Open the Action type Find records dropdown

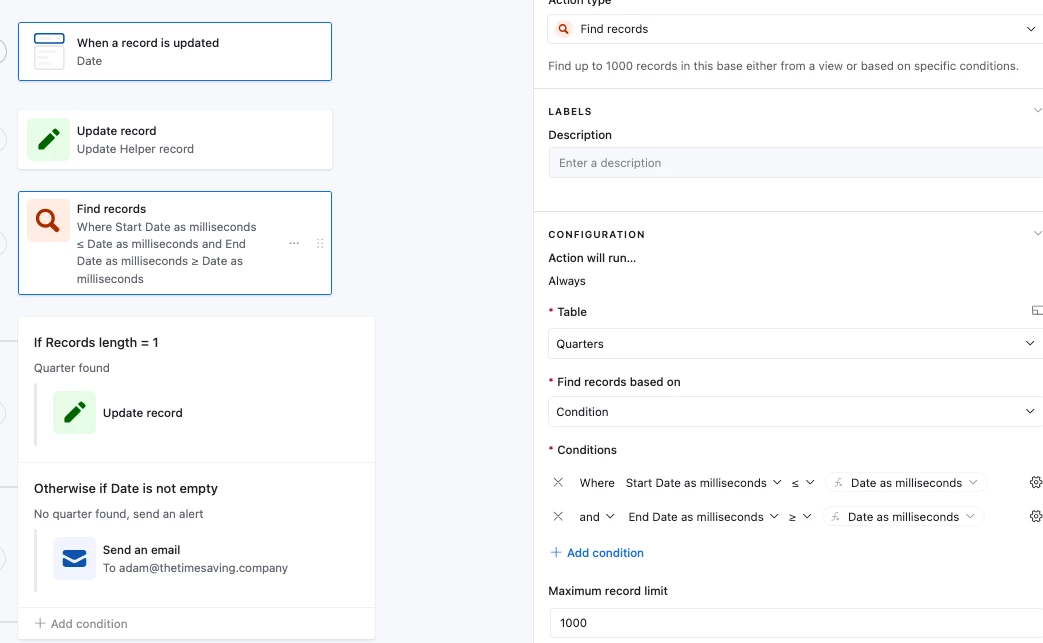point(795,29)
